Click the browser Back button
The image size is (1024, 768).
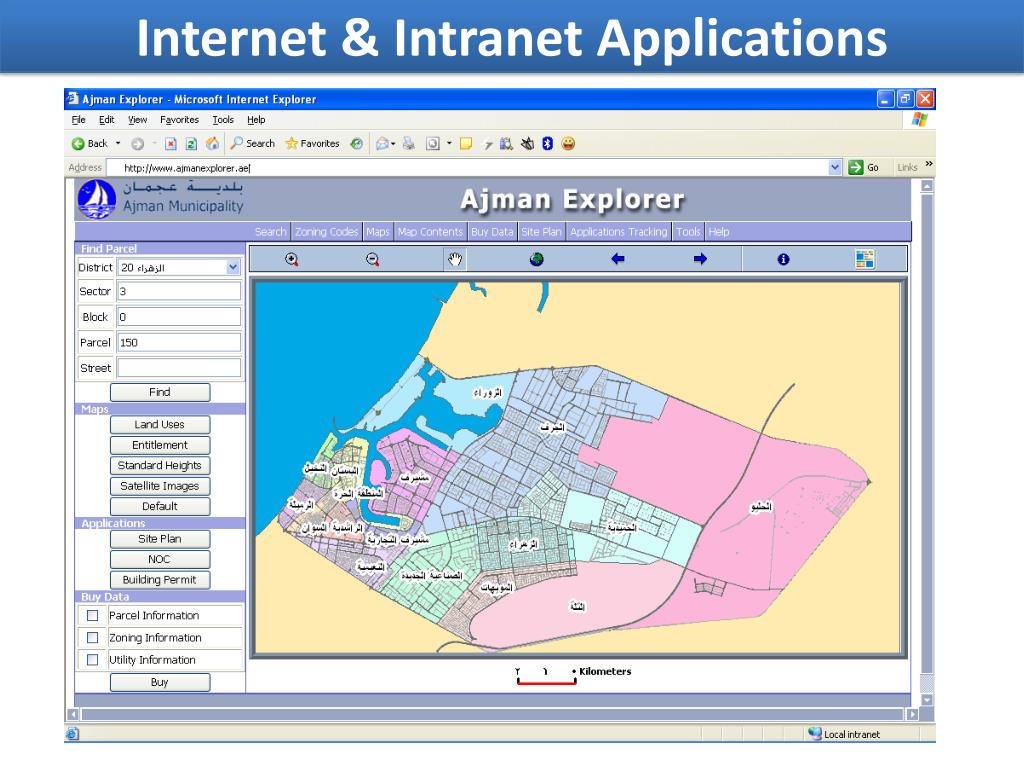tap(89, 144)
